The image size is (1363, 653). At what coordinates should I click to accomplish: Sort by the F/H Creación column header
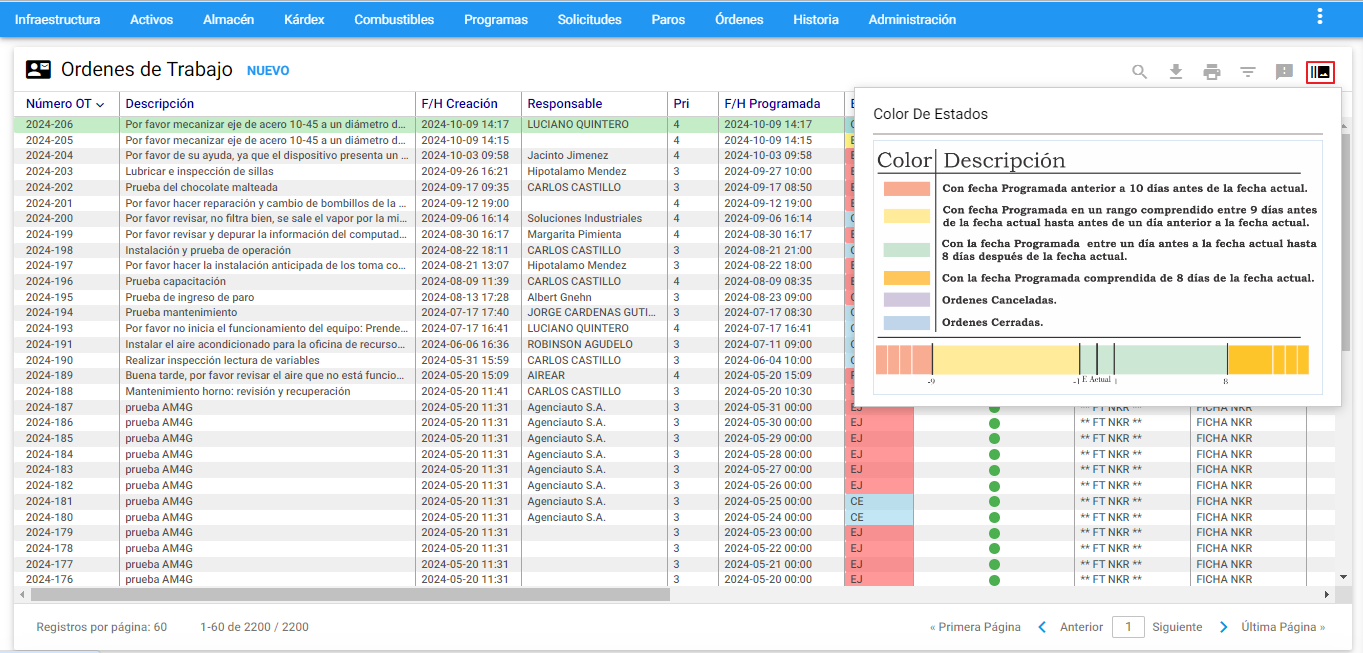click(x=460, y=104)
